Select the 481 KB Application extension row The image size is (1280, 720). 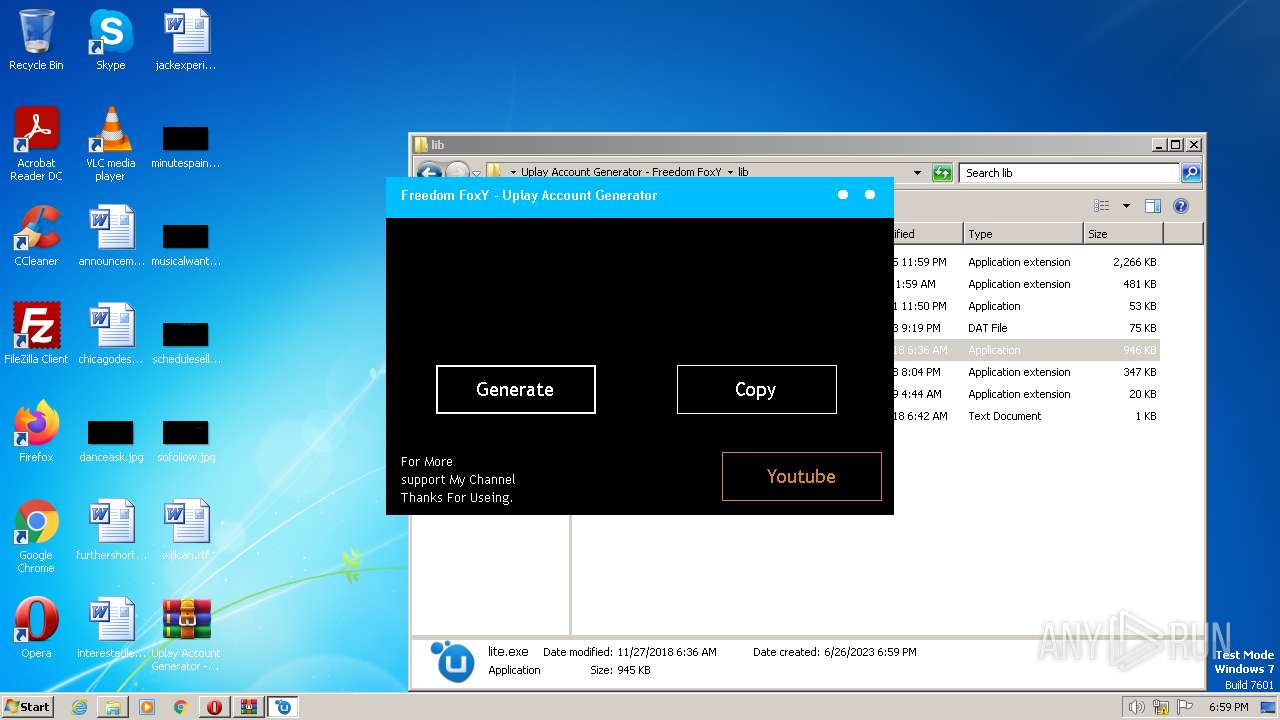[1026, 284]
